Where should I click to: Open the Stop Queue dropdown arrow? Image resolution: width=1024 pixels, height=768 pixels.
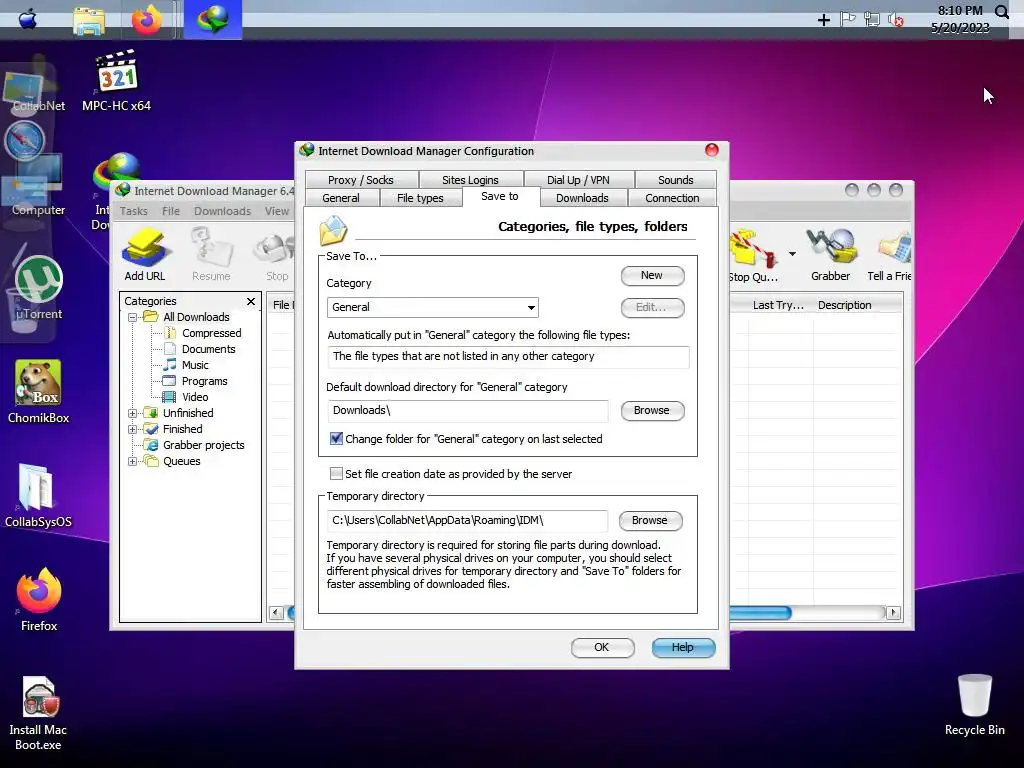(792, 253)
